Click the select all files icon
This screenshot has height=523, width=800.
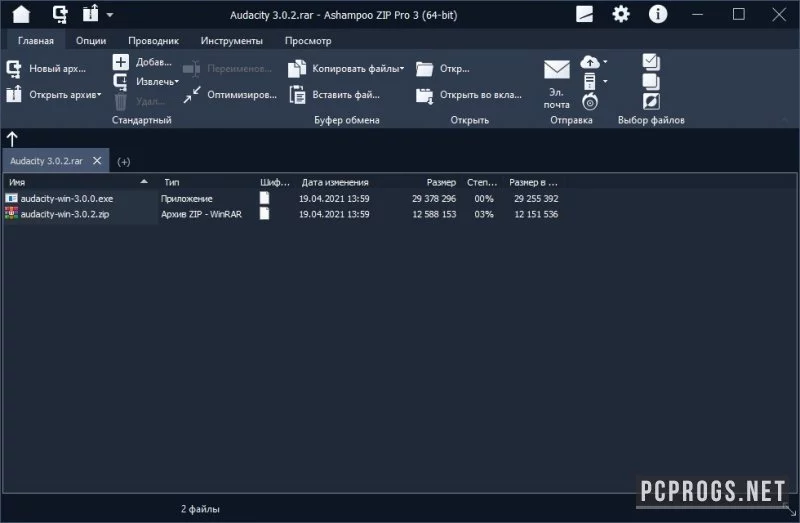click(651, 62)
